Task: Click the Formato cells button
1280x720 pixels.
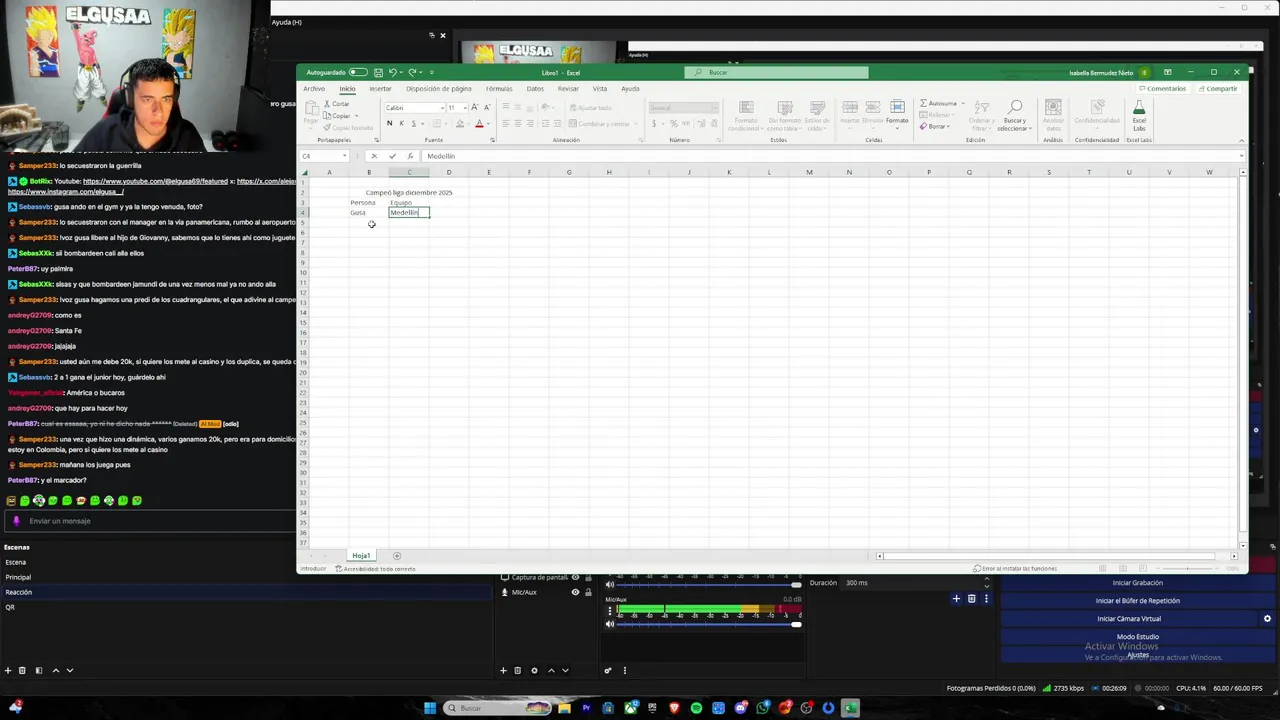Action: click(x=897, y=112)
